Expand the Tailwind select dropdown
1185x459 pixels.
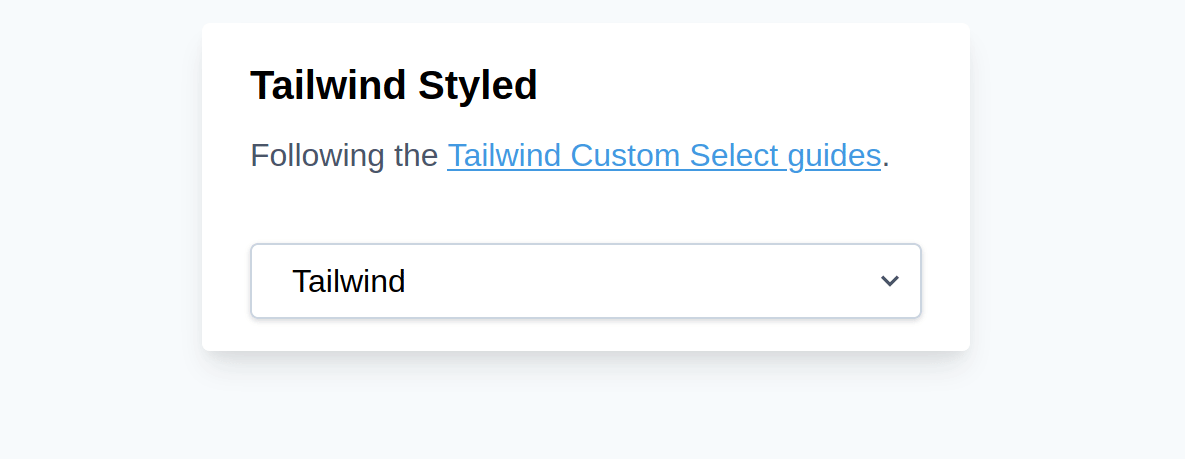pos(585,281)
